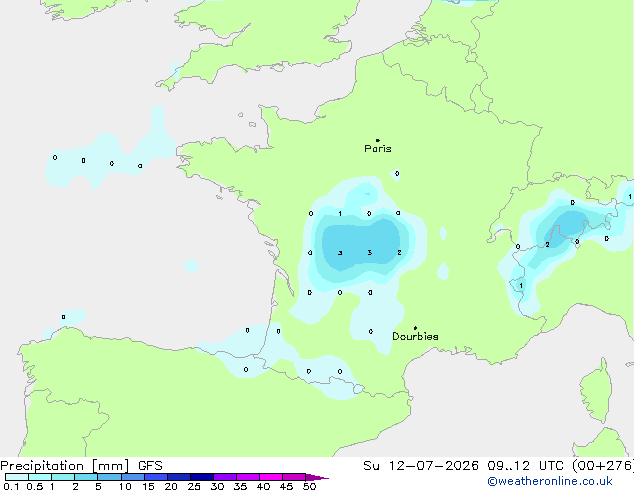
Task: Click the Dourbies city label
Action: pos(415,336)
